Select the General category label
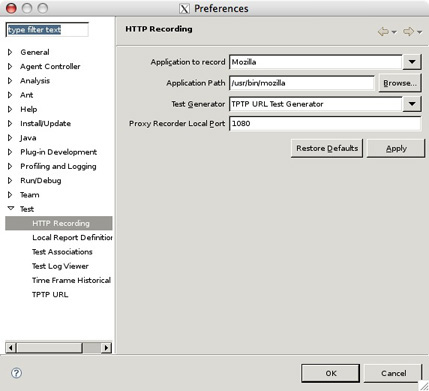This screenshot has height=391, width=429. [x=35, y=52]
